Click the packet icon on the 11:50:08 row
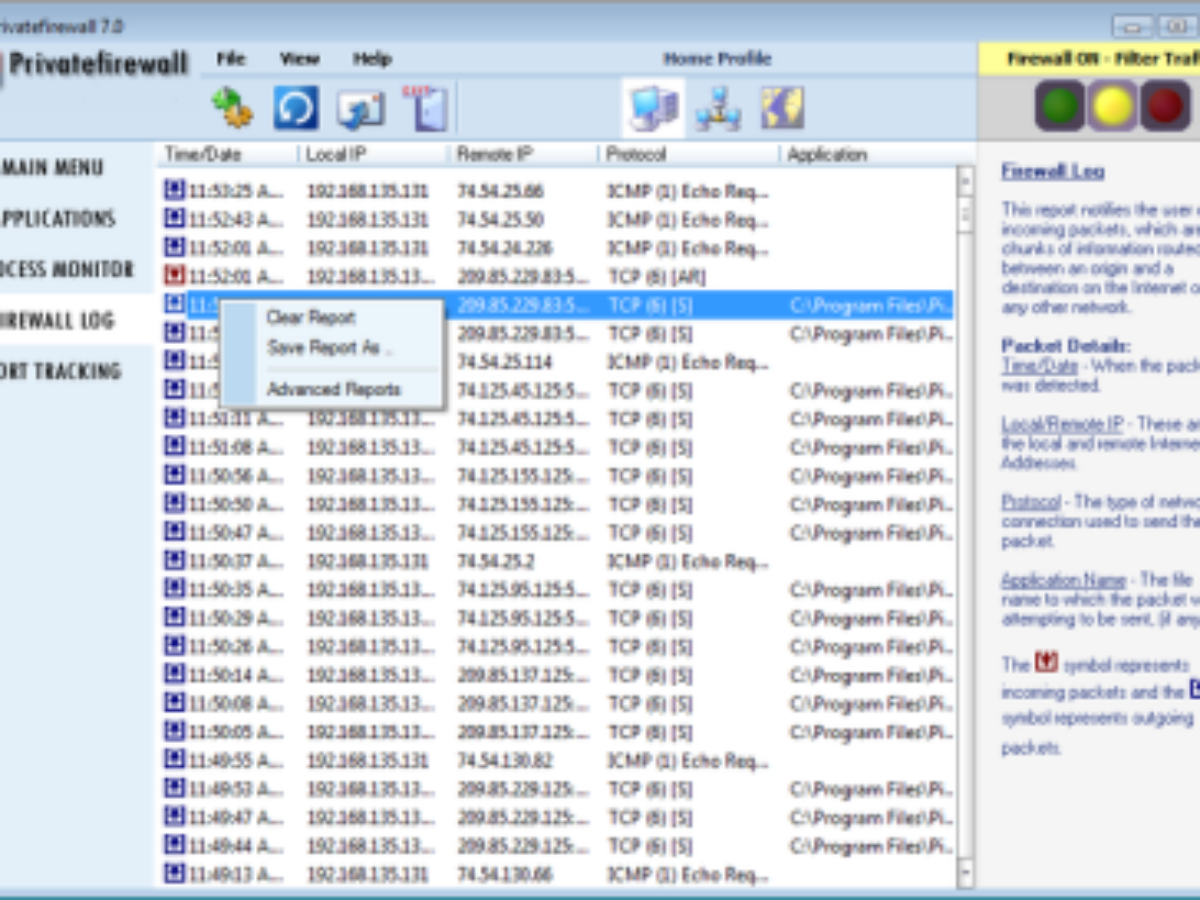 (x=175, y=702)
